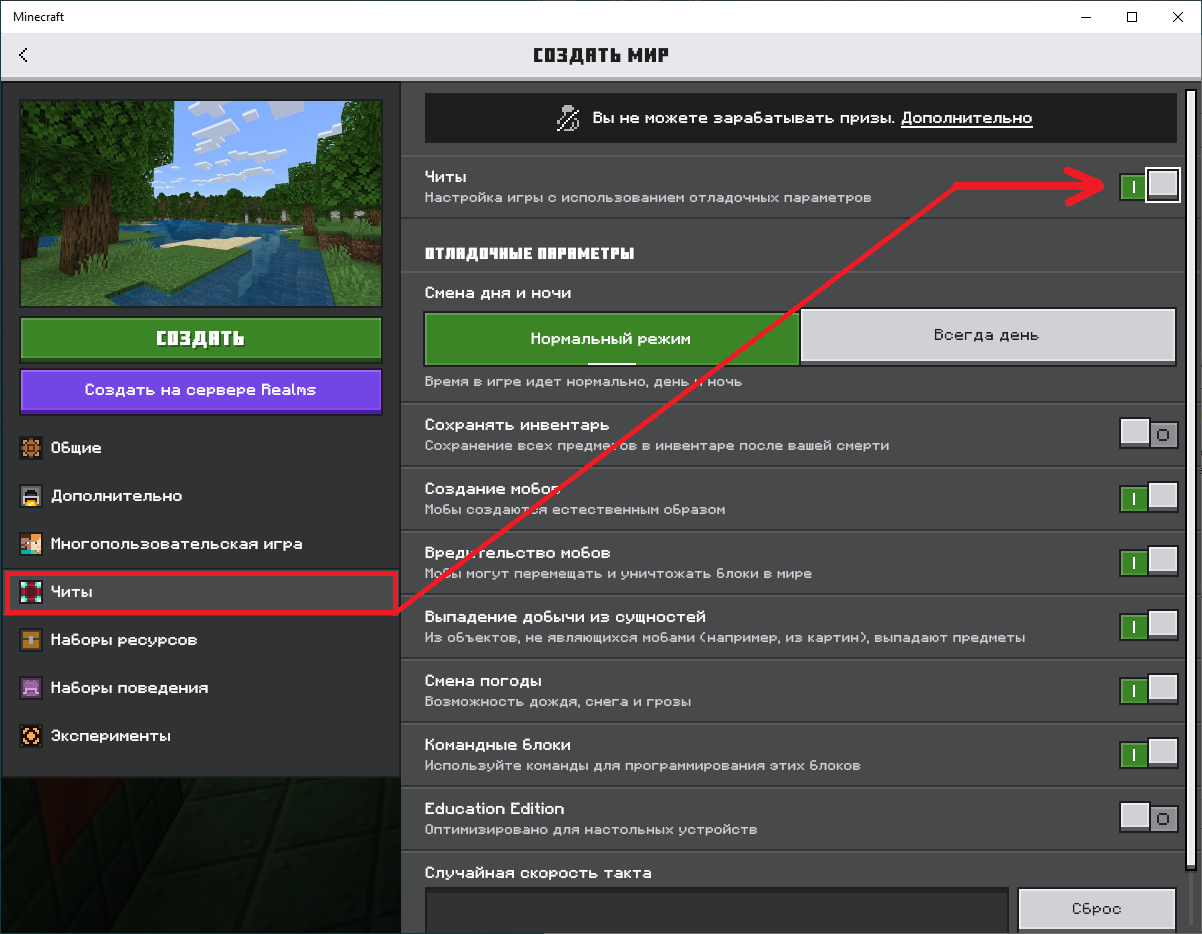Click the Читы sidebar icon
The width and height of the screenshot is (1202, 934).
pyautogui.click(x=31, y=592)
